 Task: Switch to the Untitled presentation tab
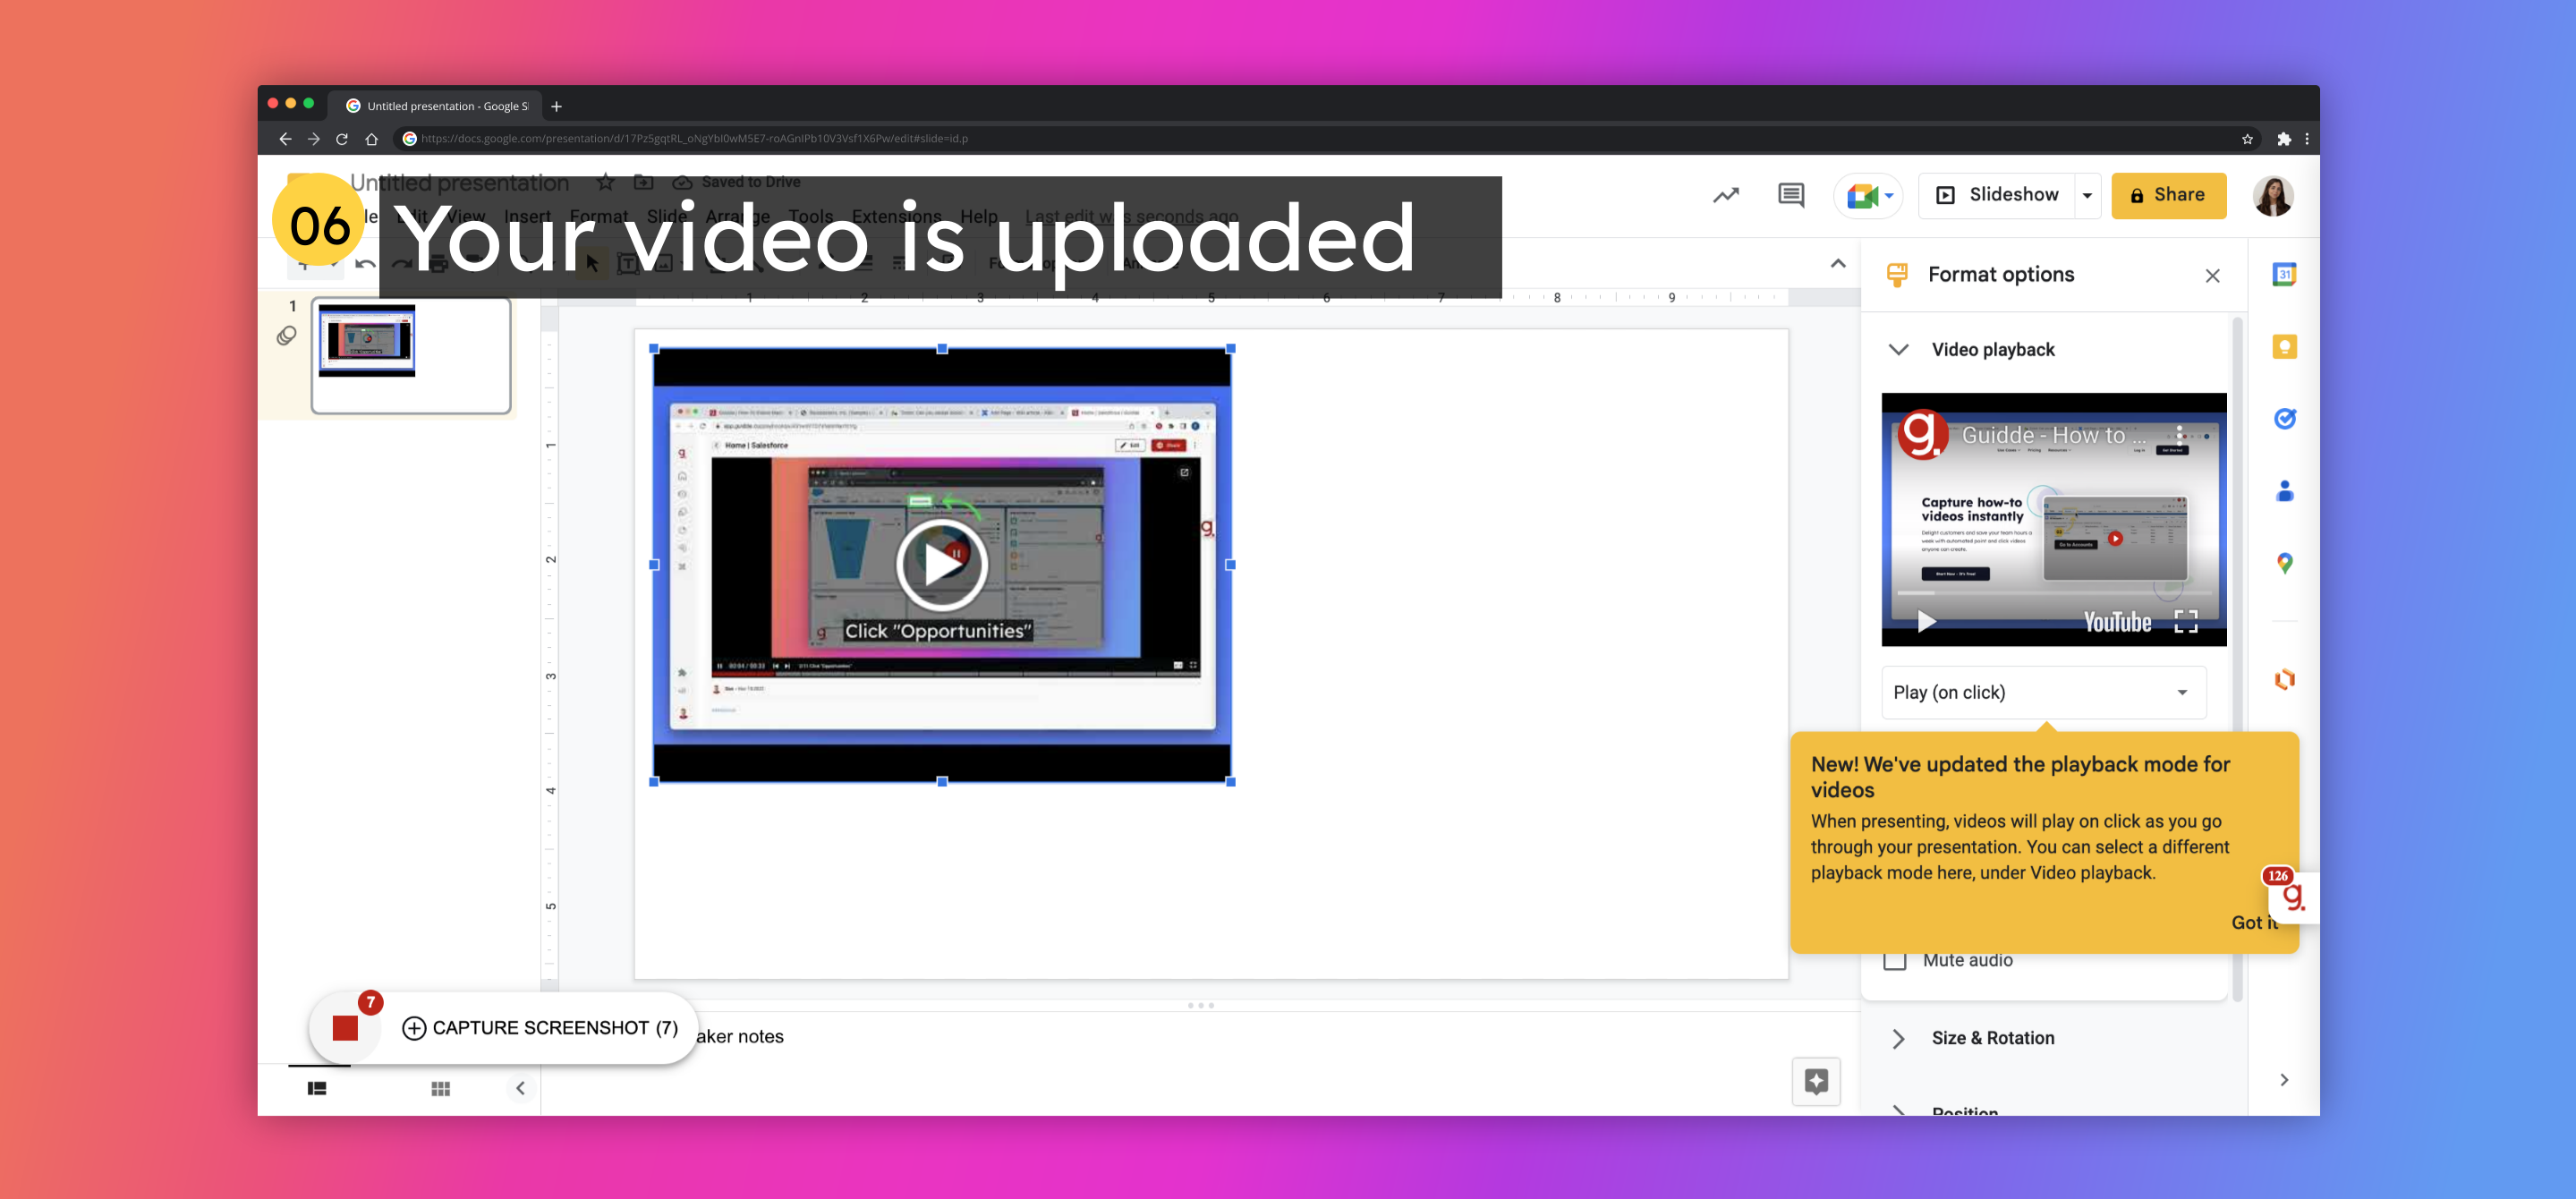pos(436,106)
